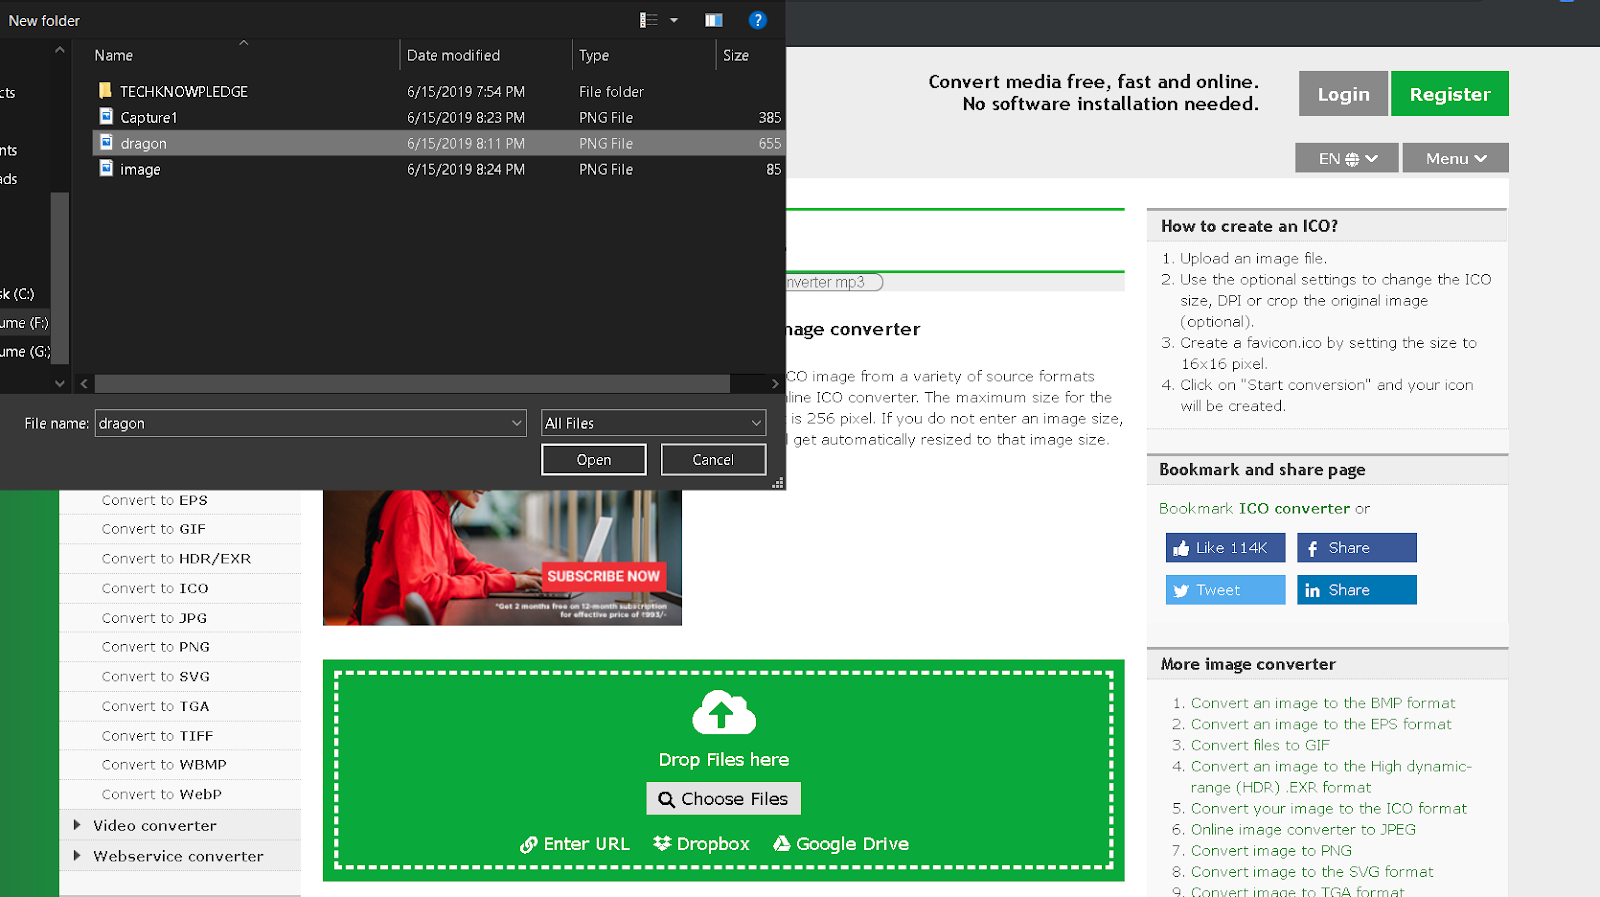The height and width of the screenshot is (897, 1600).
Task: Open the EN language dropdown
Action: click(x=1346, y=158)
